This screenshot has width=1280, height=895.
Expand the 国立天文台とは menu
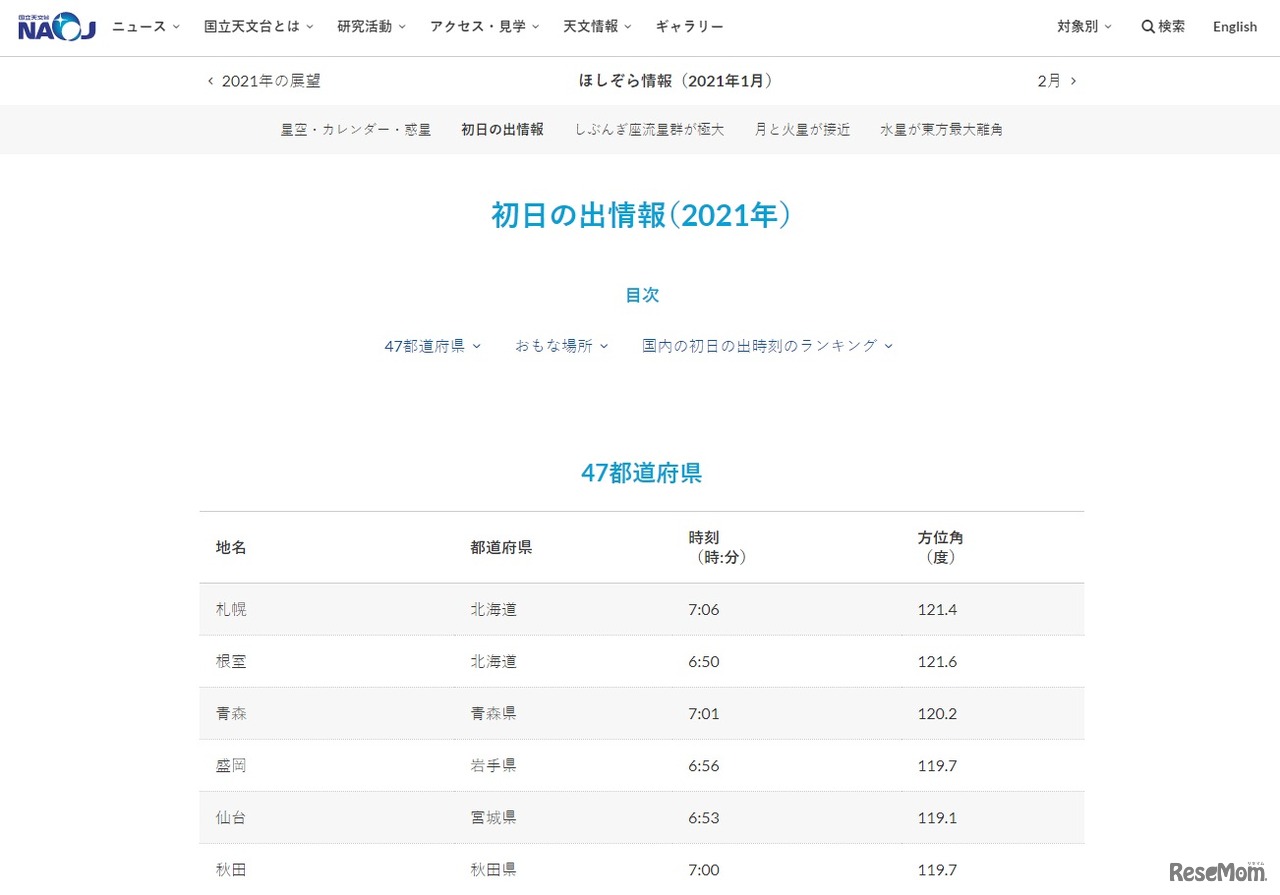pyautogui.click(x=259, y=27)
